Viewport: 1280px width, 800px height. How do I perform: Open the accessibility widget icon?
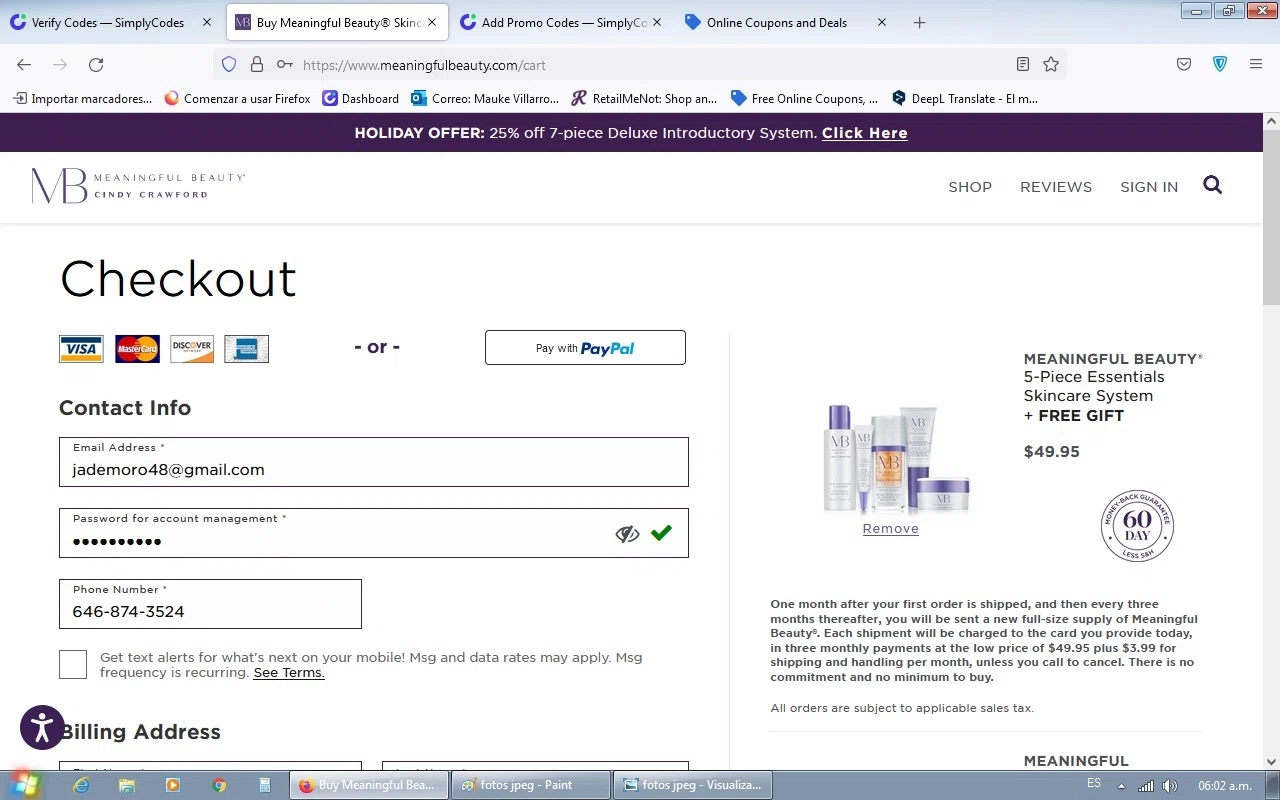[x=42, y=728]
